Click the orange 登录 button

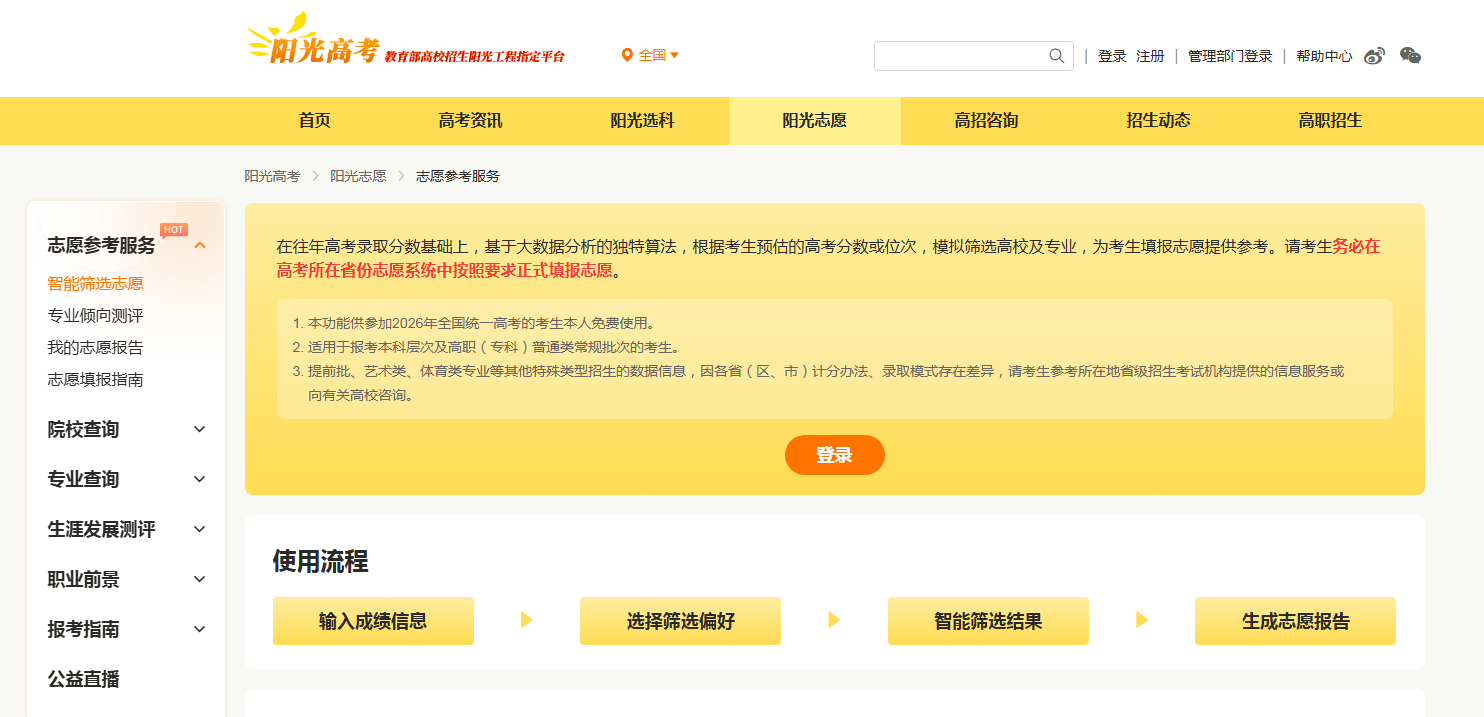[835, 455]
